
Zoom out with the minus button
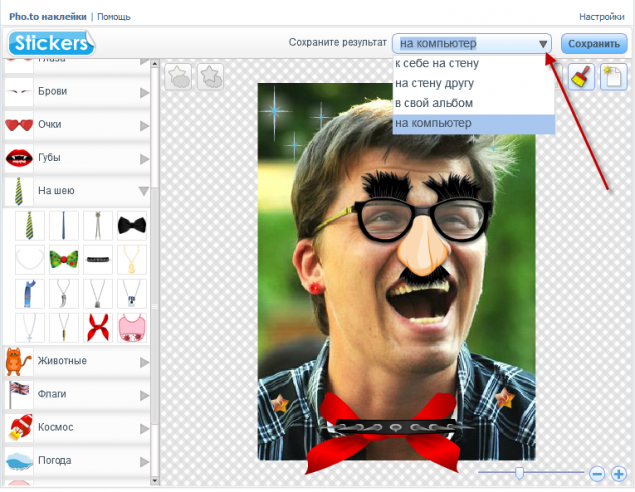tap(597, 473)
